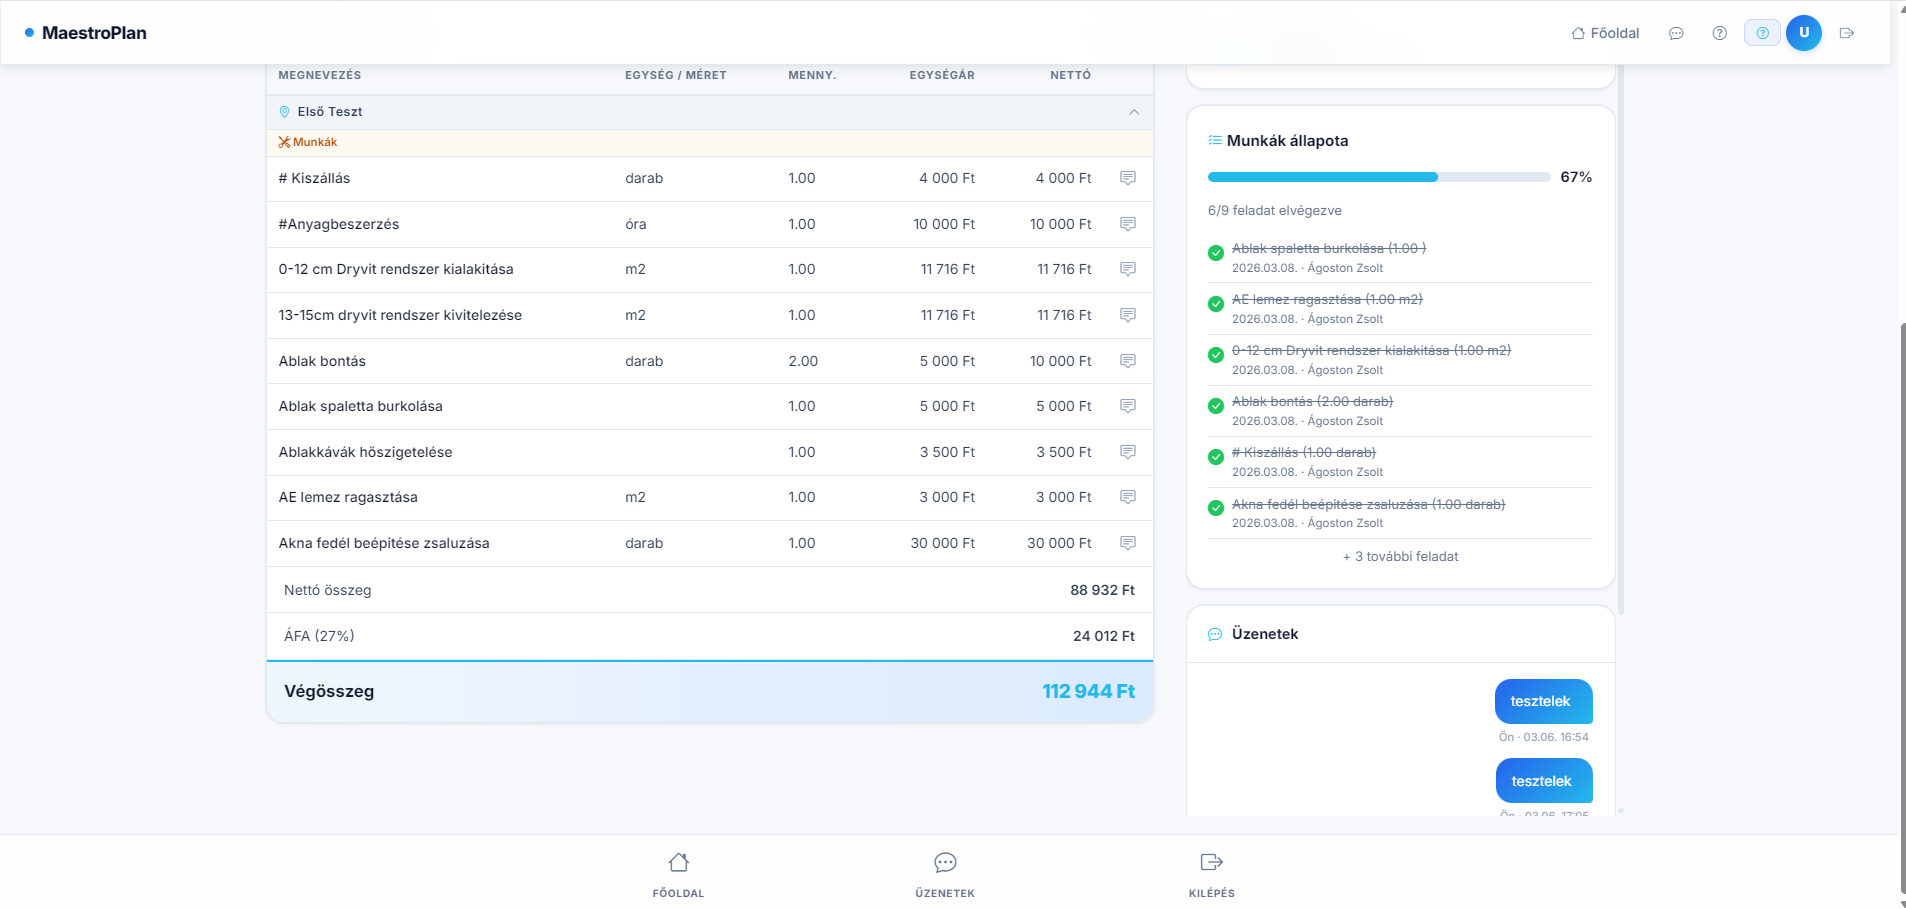Click comment icon on AE lemez ragasztása row
1906x909 pixels.
(x=1127, y=497)
